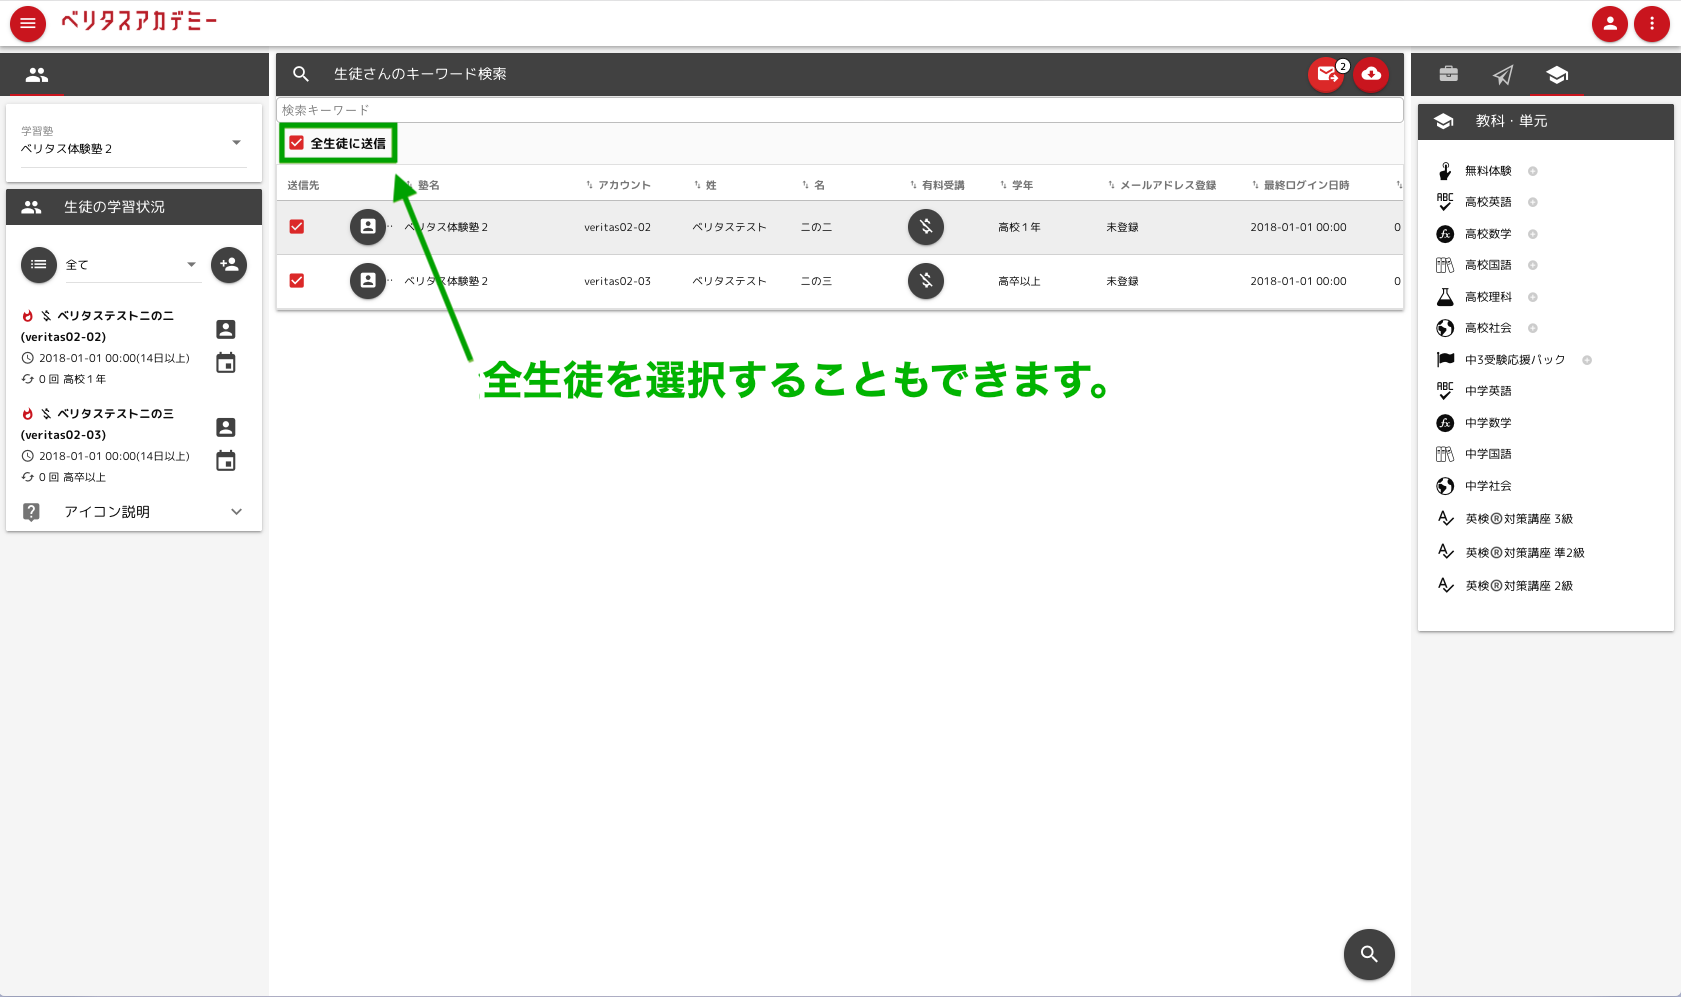Uncheck the 全生徒に送信 checkbox
Viewport: 1681px width, 997px height.
pos(296,143)
